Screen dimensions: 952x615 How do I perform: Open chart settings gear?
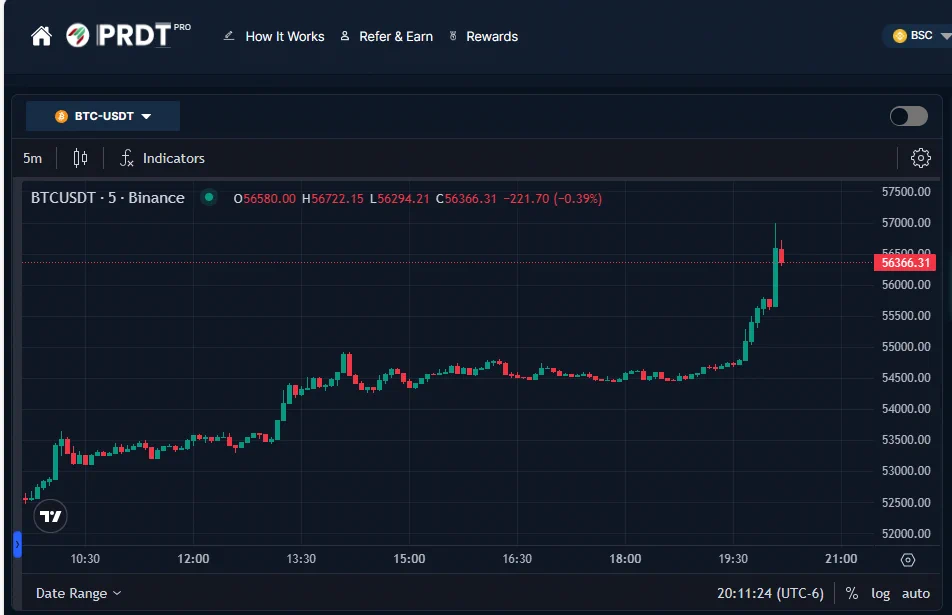(920, 158)
